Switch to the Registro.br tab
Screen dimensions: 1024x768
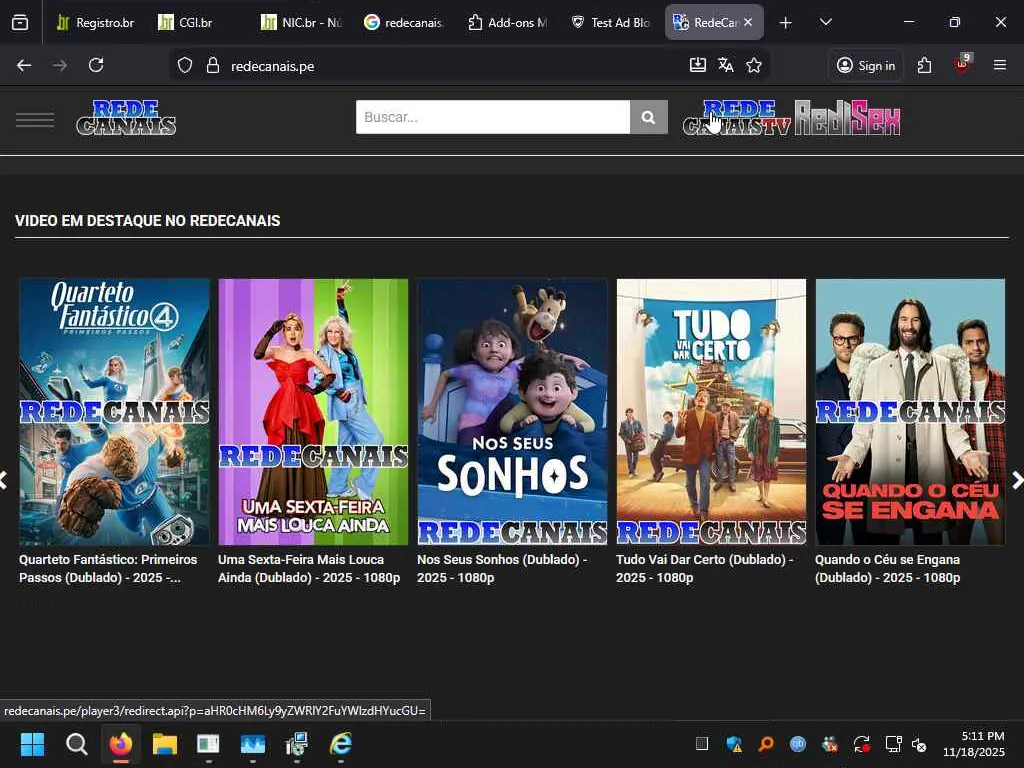95,22
